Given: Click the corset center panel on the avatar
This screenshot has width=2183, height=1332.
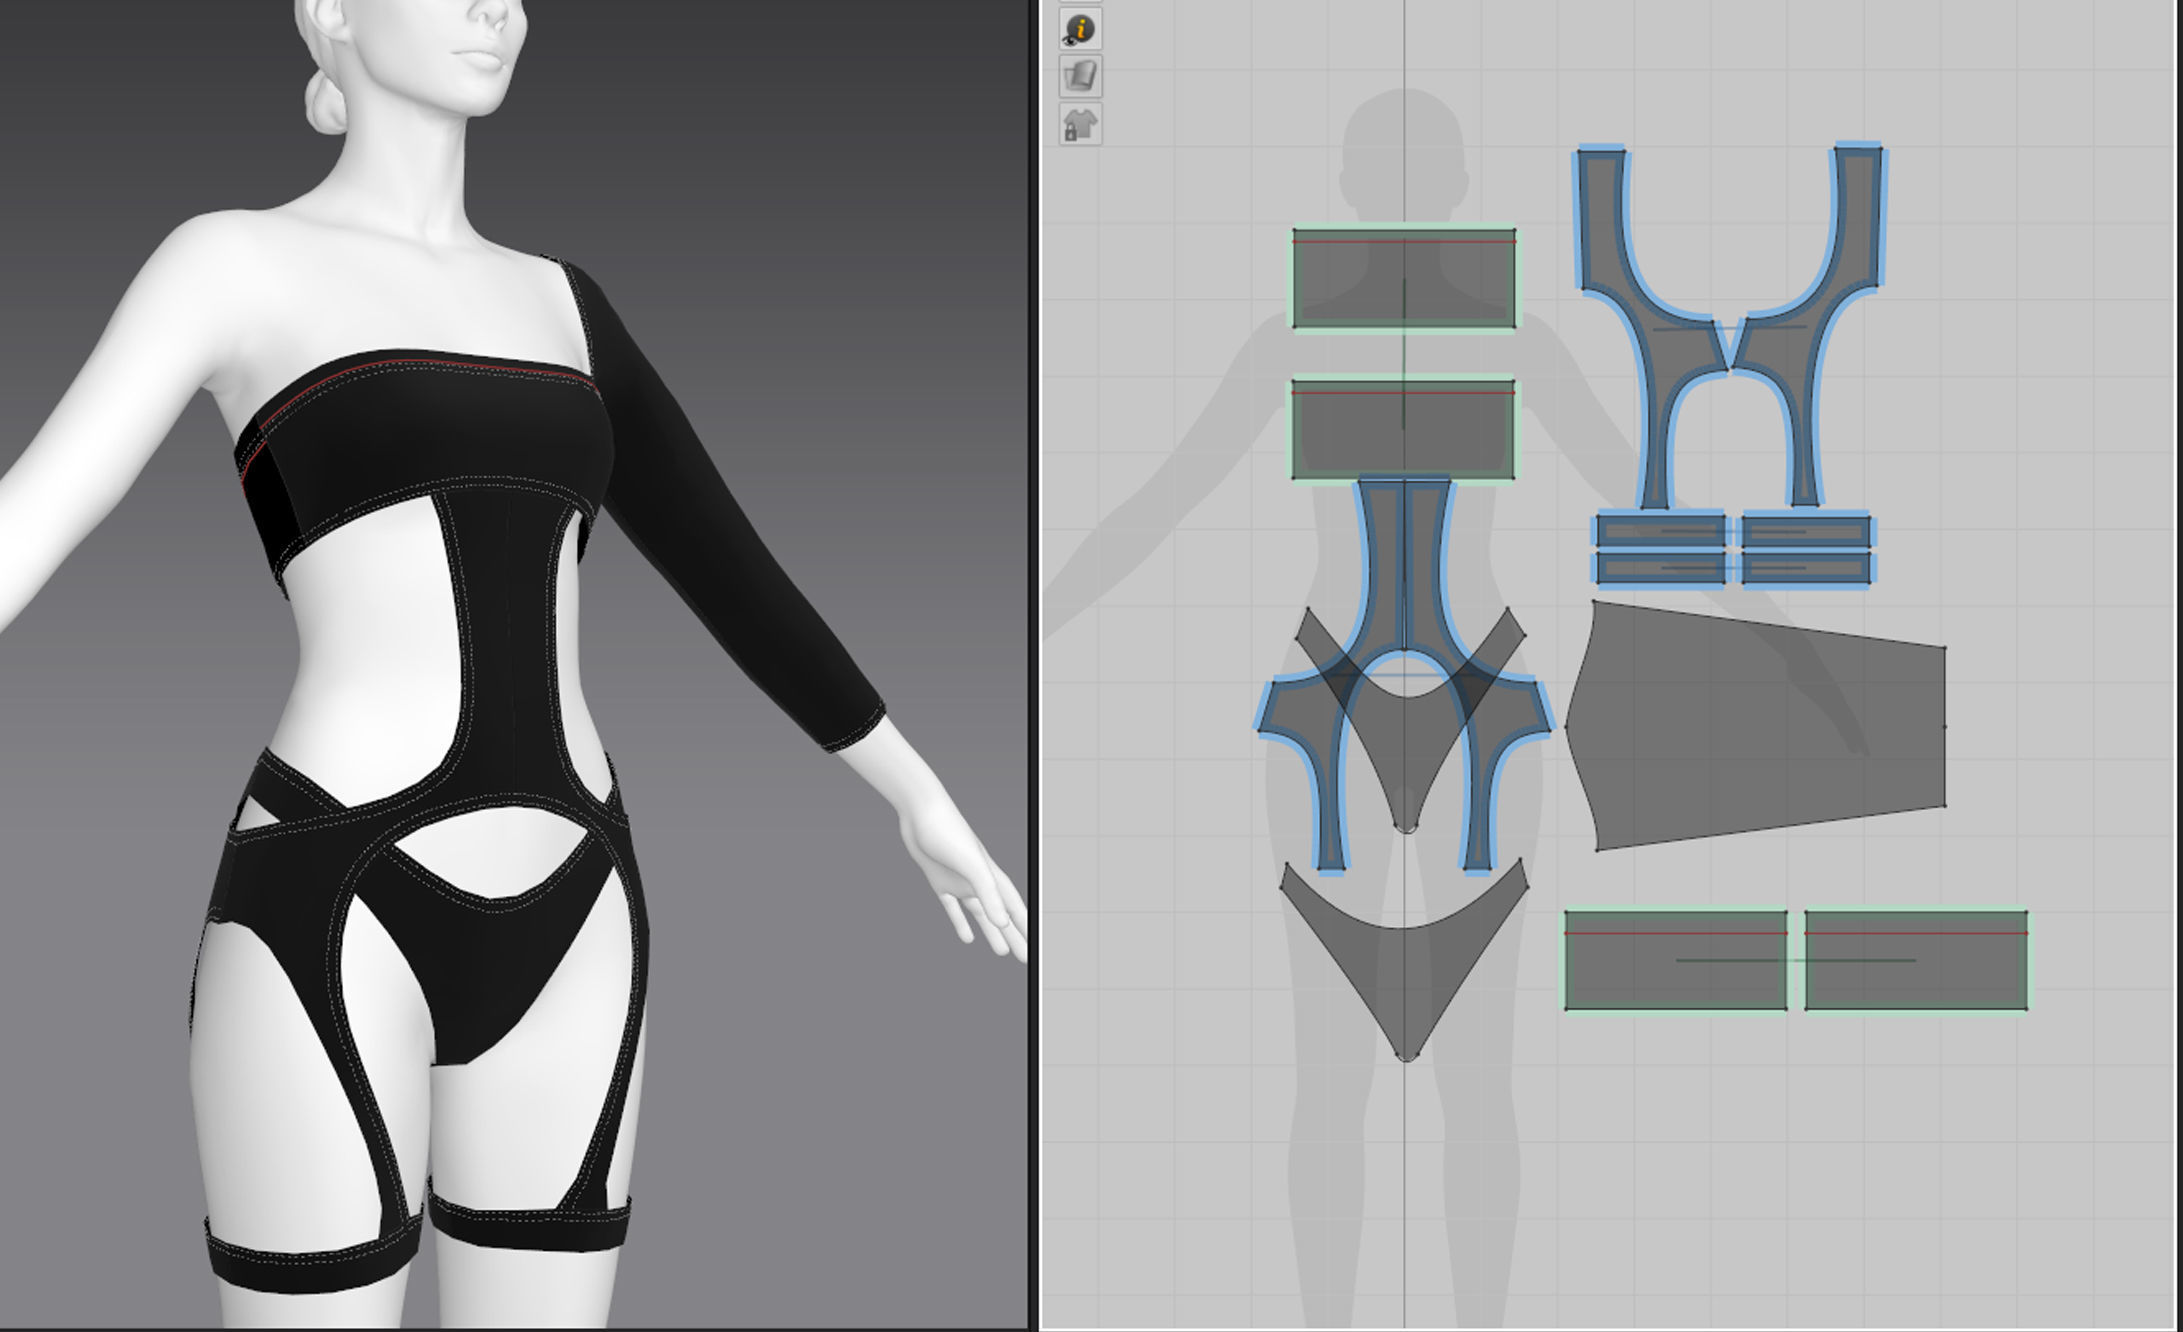Looking at the screenshot, I should pos(510,640).
